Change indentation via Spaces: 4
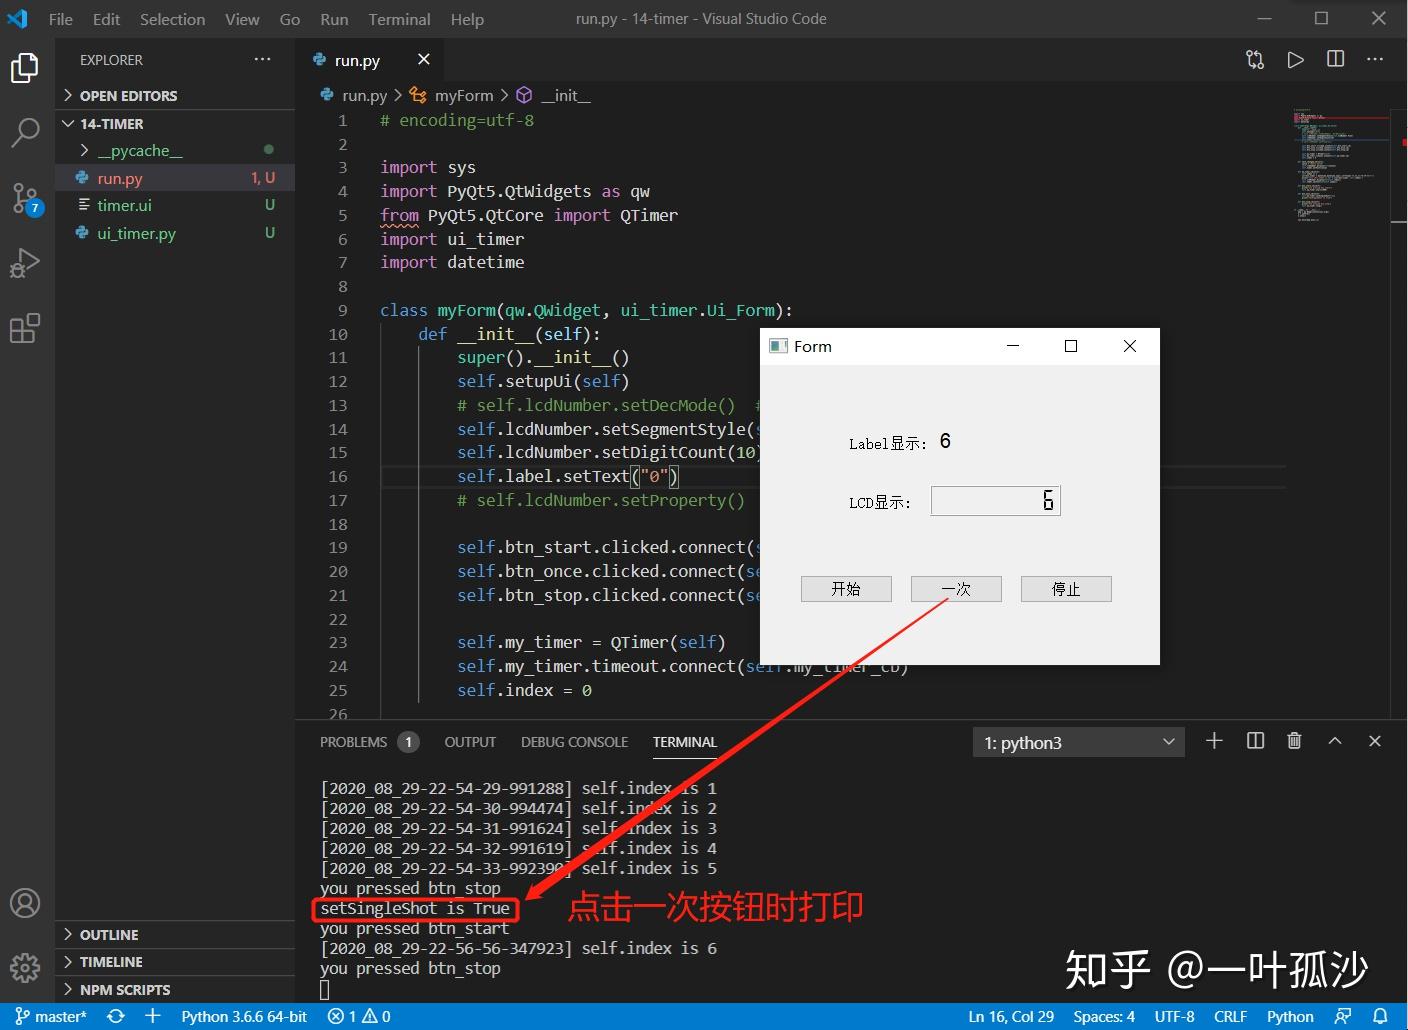The image size is (1408, 1030). click(x=1104, y=1016)
